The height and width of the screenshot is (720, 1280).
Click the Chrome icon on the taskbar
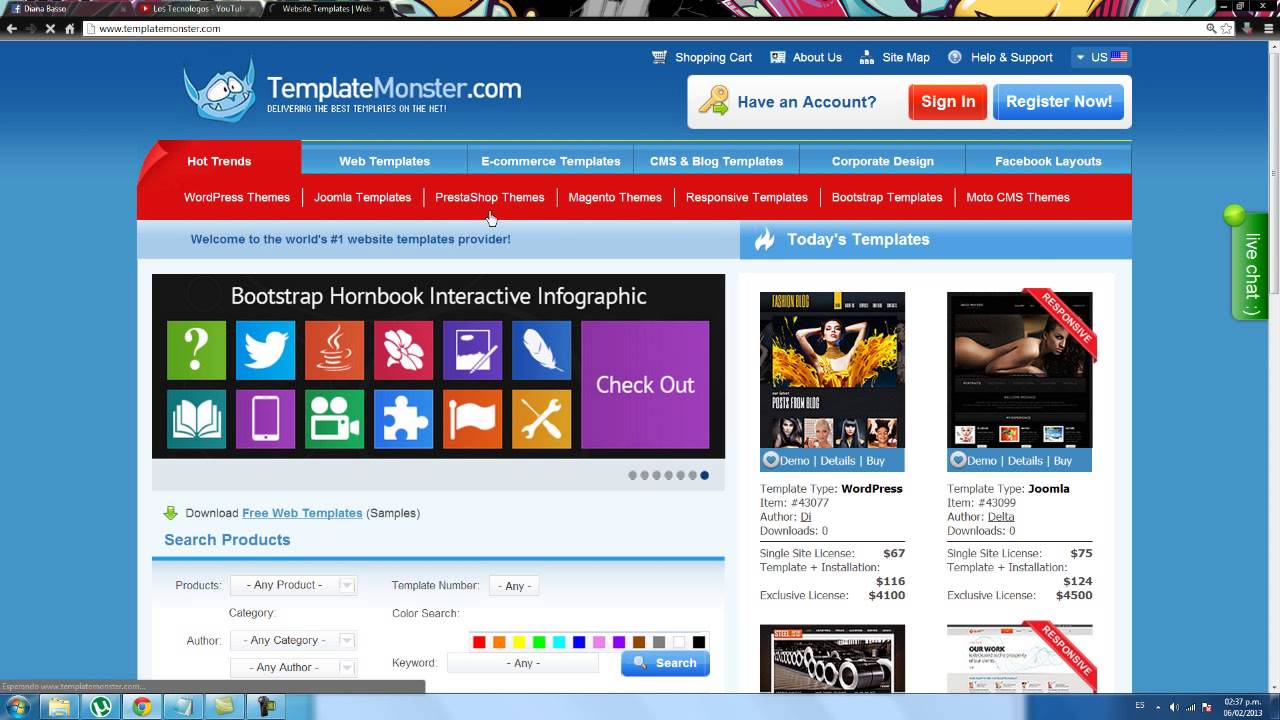click(x=142, y=706)
